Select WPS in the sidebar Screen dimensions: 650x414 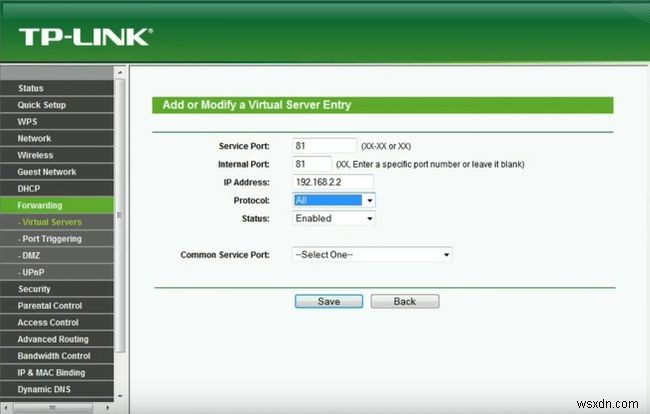[x=57, y=121]
